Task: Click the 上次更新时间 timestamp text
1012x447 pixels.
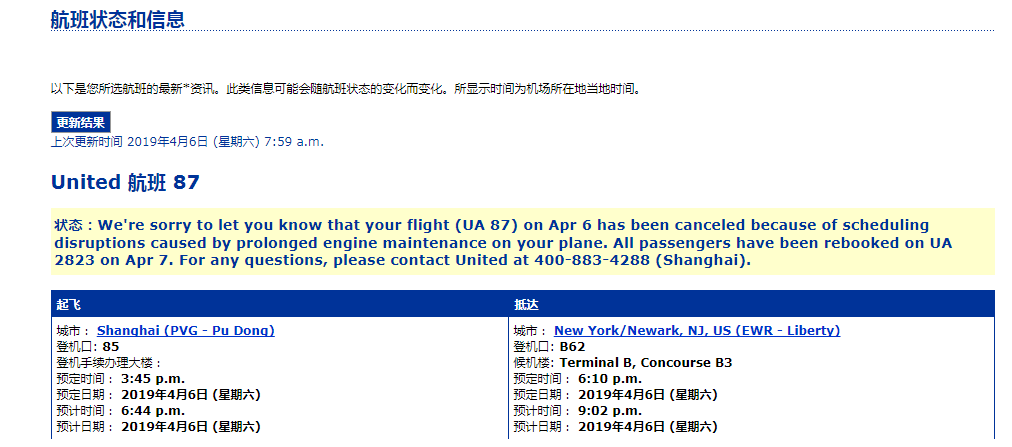Action: click(x=187, y=142)
